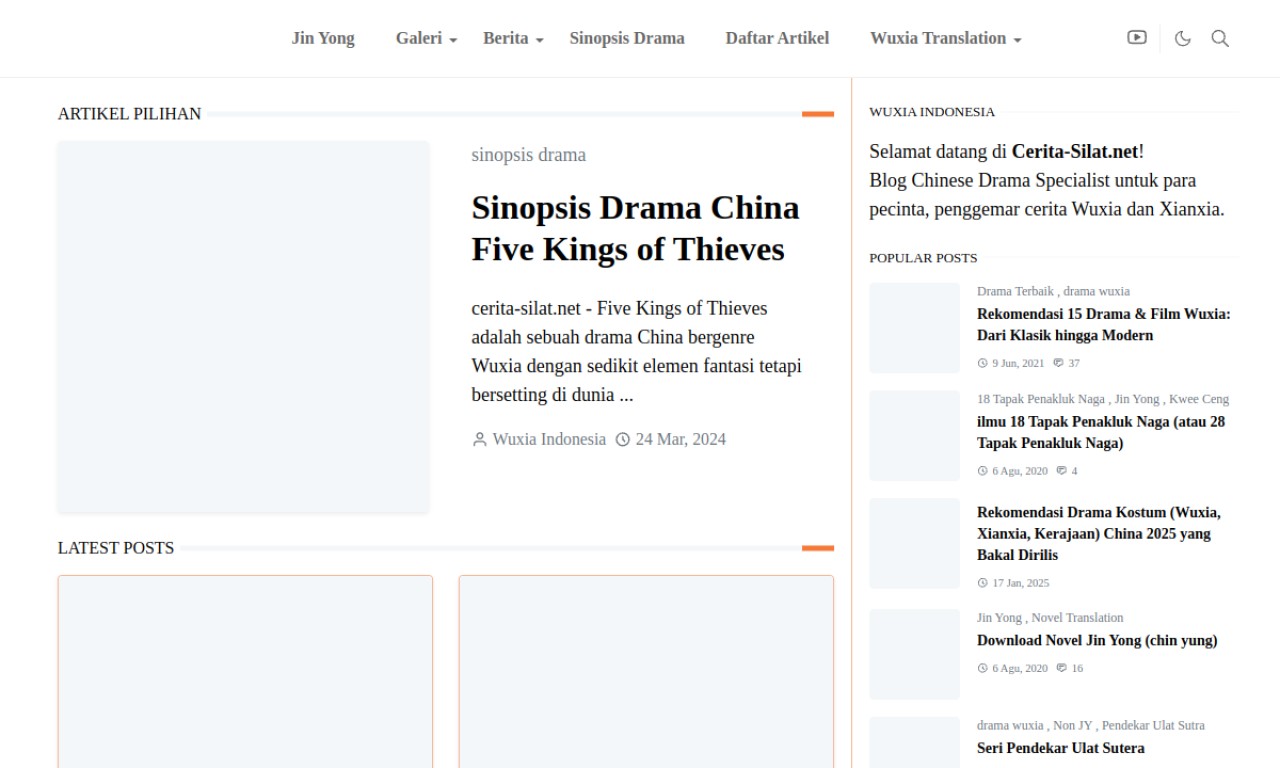Click 'Drama Terbaik' tag
The image size is (1280, 768).
point(1015,291)
